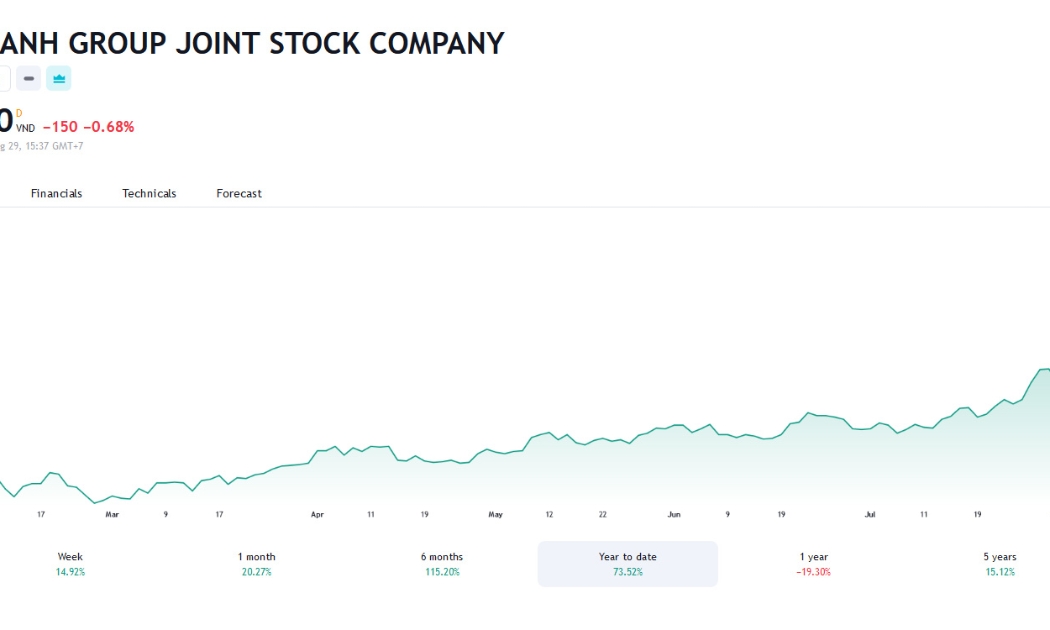Select the 1 year −19.30% range
1050x630 pixels.
tap(814, 564)
